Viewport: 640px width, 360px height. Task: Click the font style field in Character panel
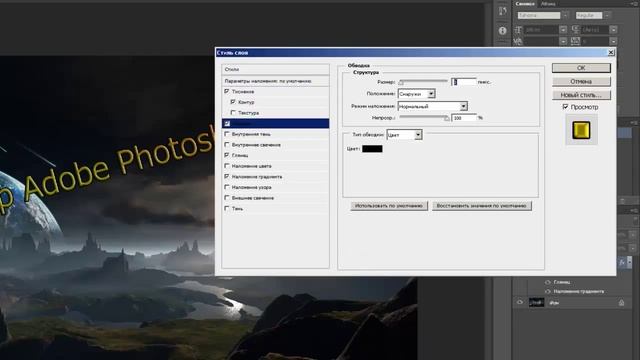point(589,16)
